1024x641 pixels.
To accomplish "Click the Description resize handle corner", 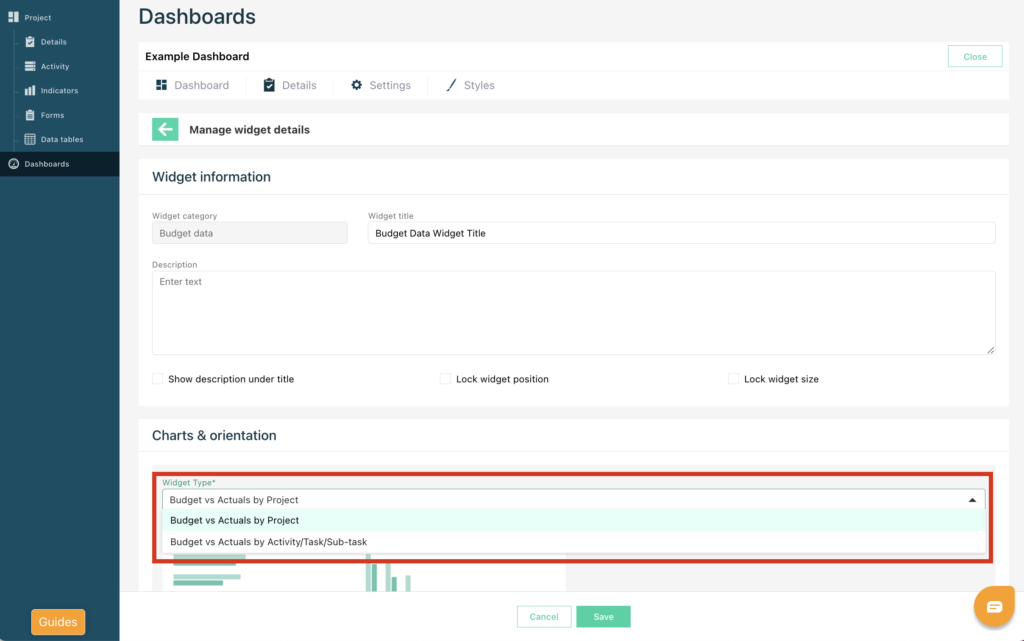I will [x=991, y=350].
